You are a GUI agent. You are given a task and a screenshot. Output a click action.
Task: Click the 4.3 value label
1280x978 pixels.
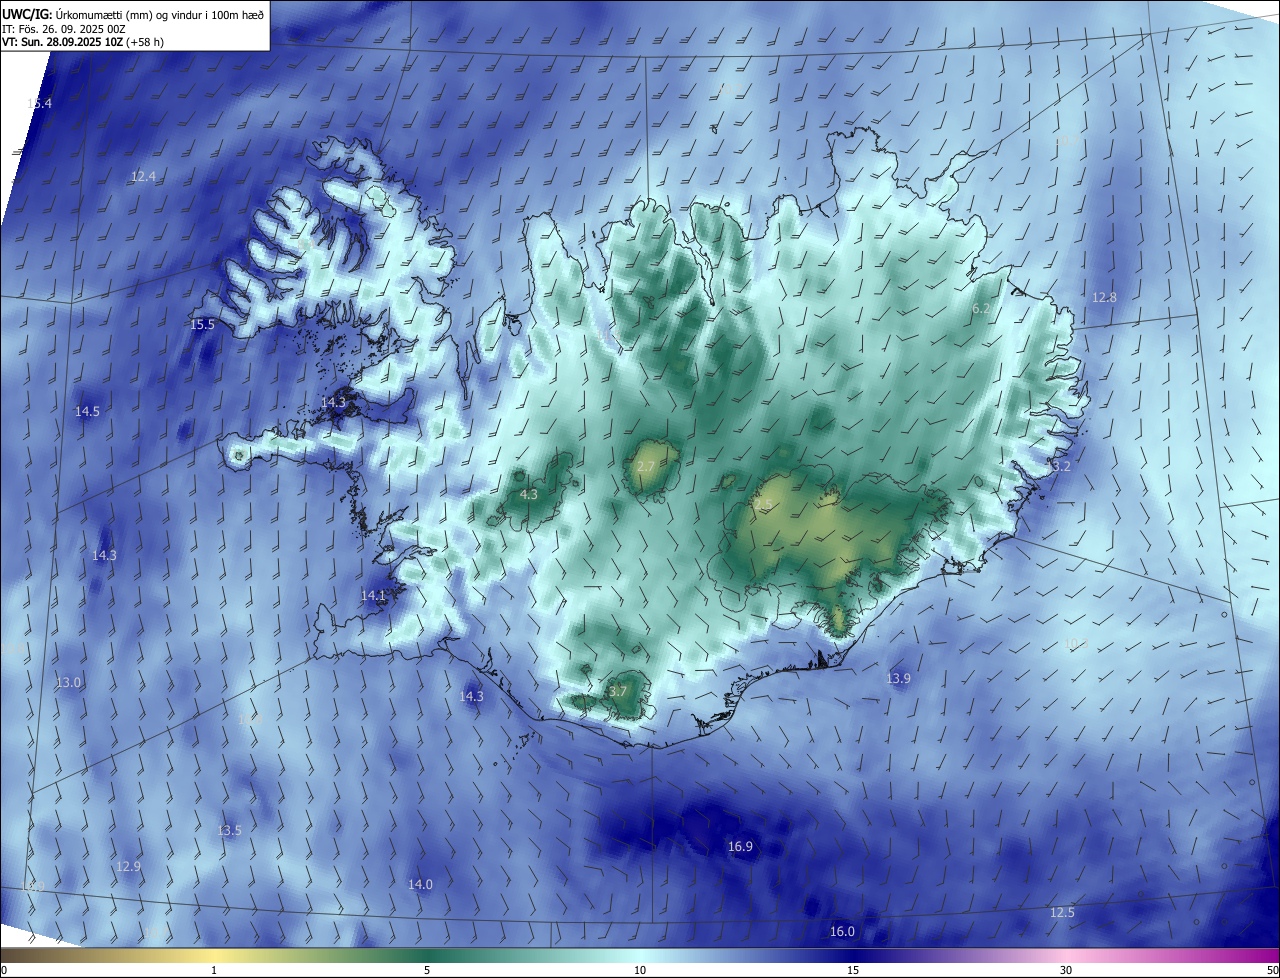pos(529,495)
